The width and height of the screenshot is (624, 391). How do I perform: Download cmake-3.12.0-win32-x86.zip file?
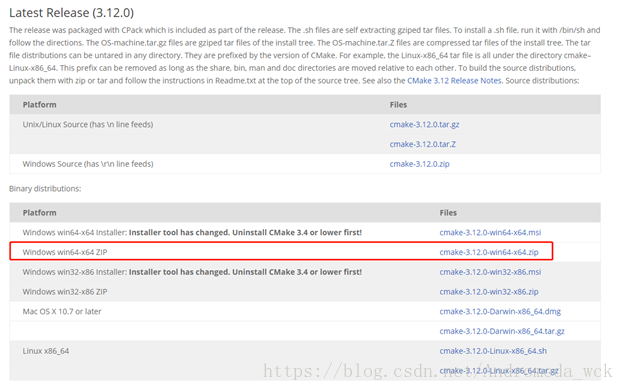[489, 292]
